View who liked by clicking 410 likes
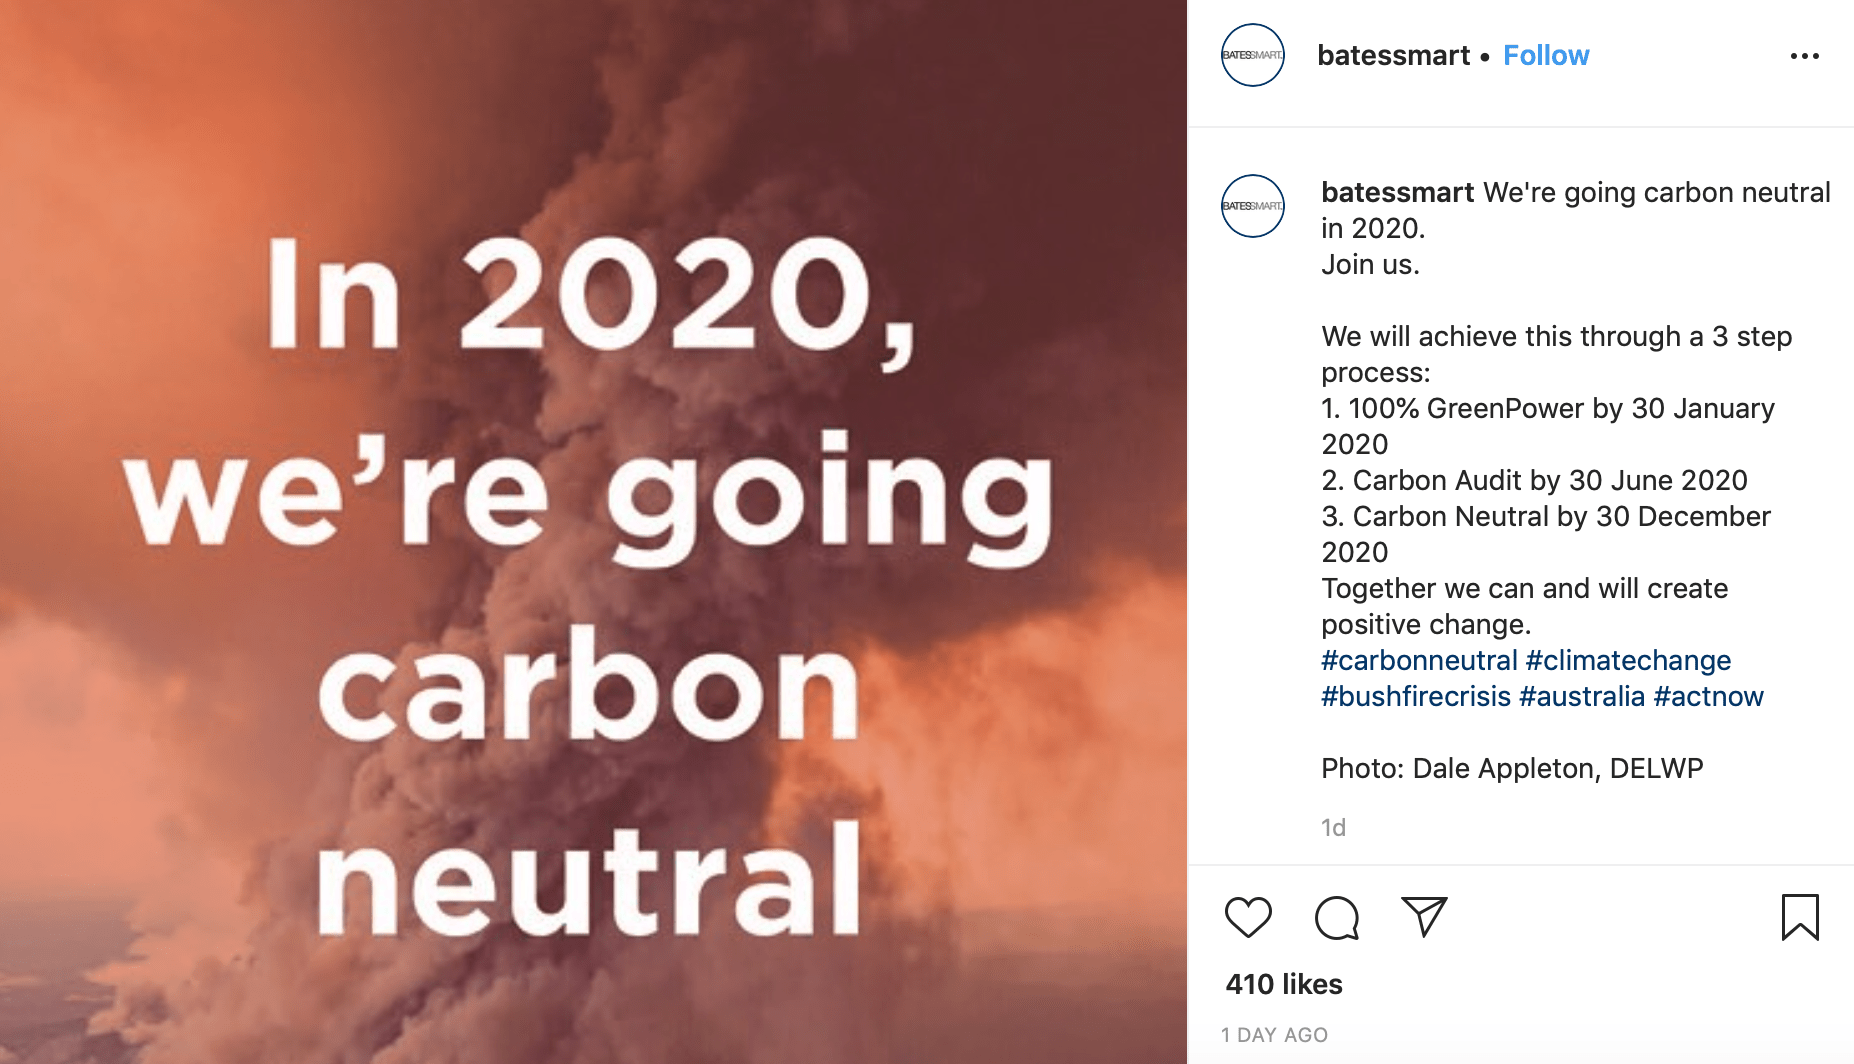 click(1284, 983)
